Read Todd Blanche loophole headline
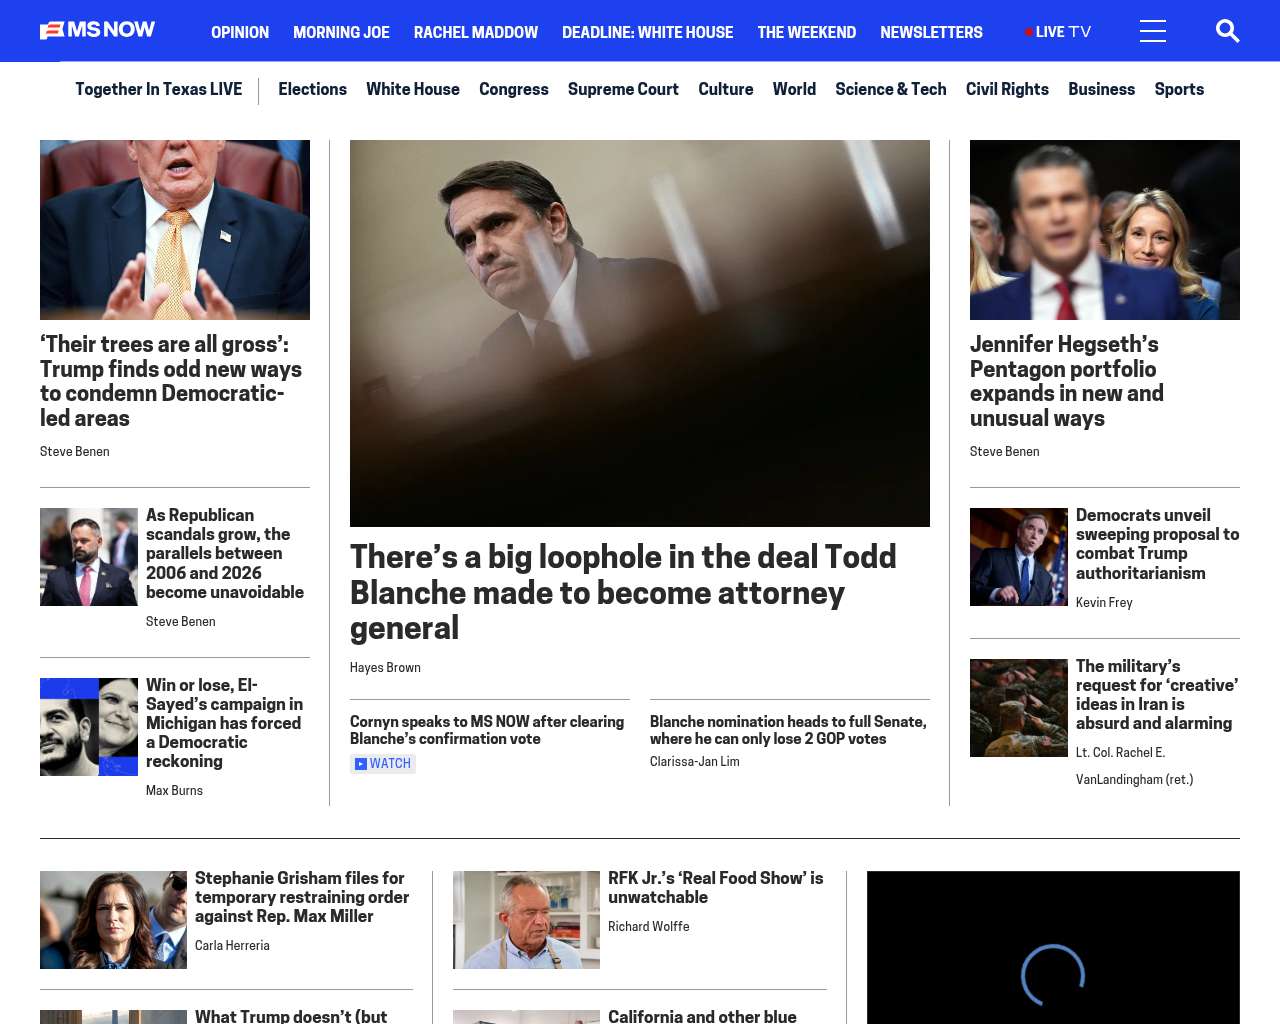The image size is (1280, 1024). pyautogui.click(x=623, y=592)
